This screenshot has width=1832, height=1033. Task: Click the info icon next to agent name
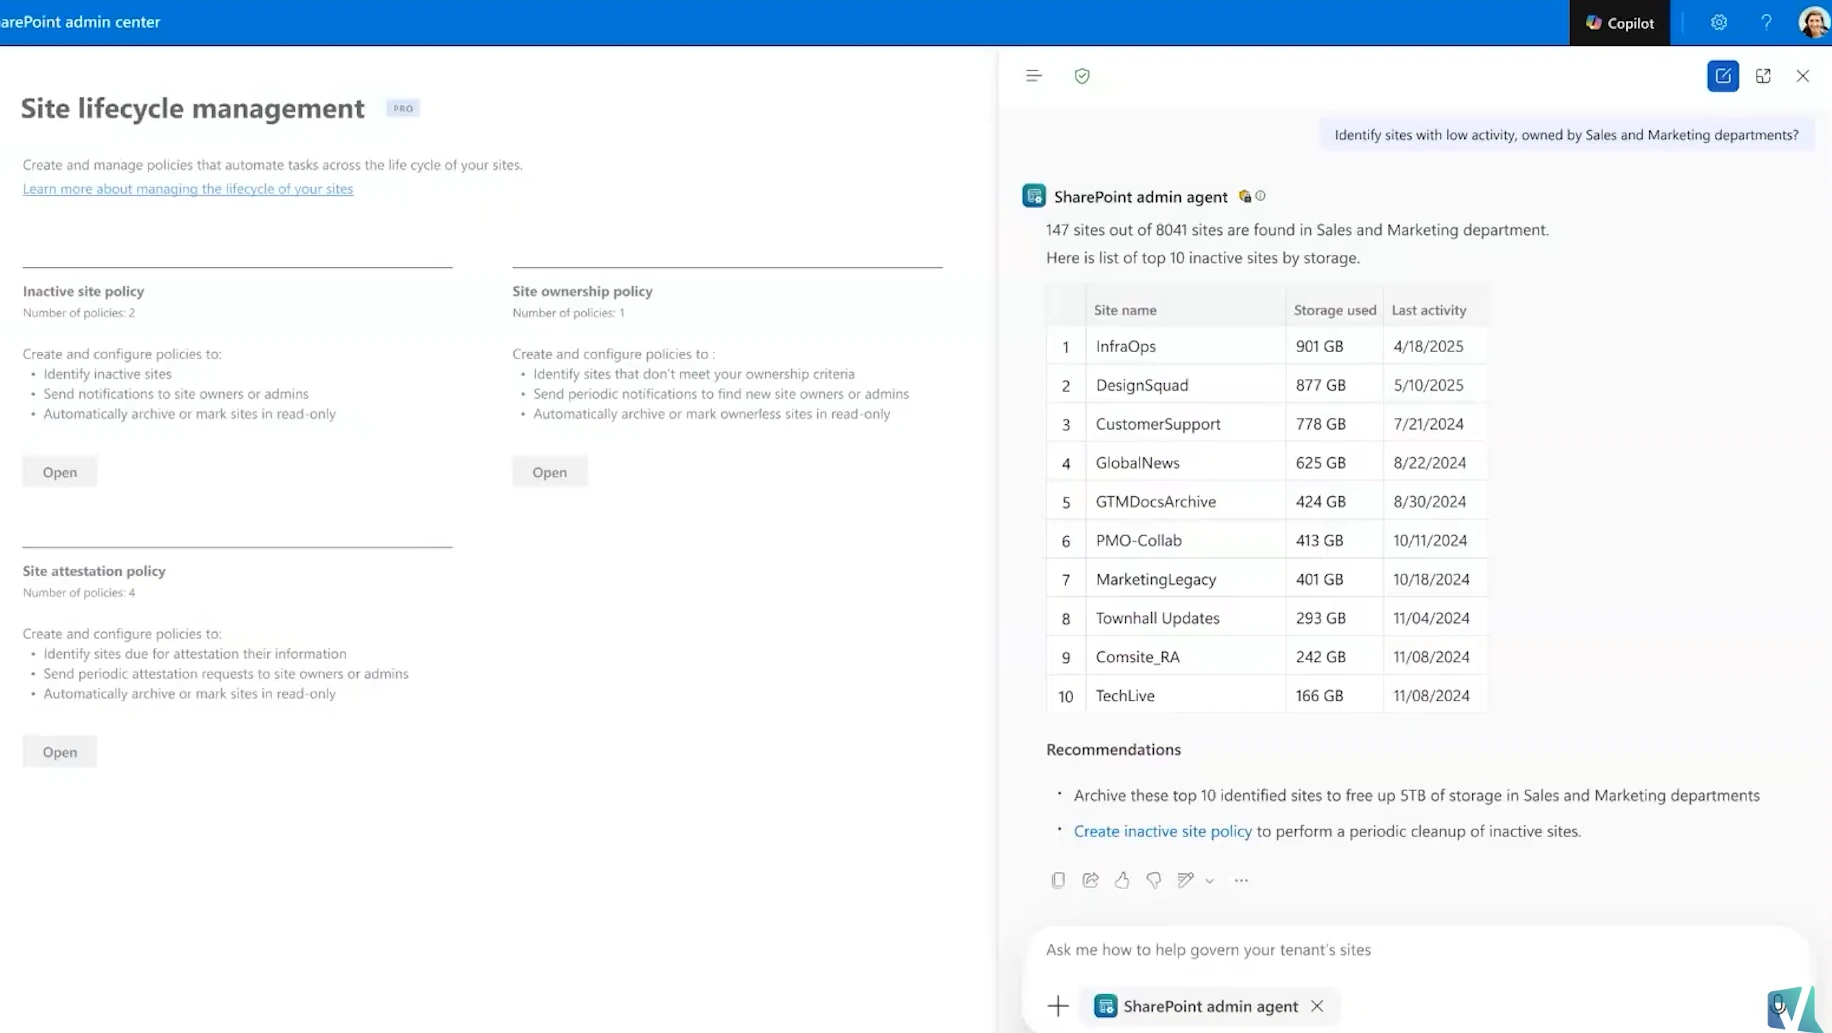1260,196
